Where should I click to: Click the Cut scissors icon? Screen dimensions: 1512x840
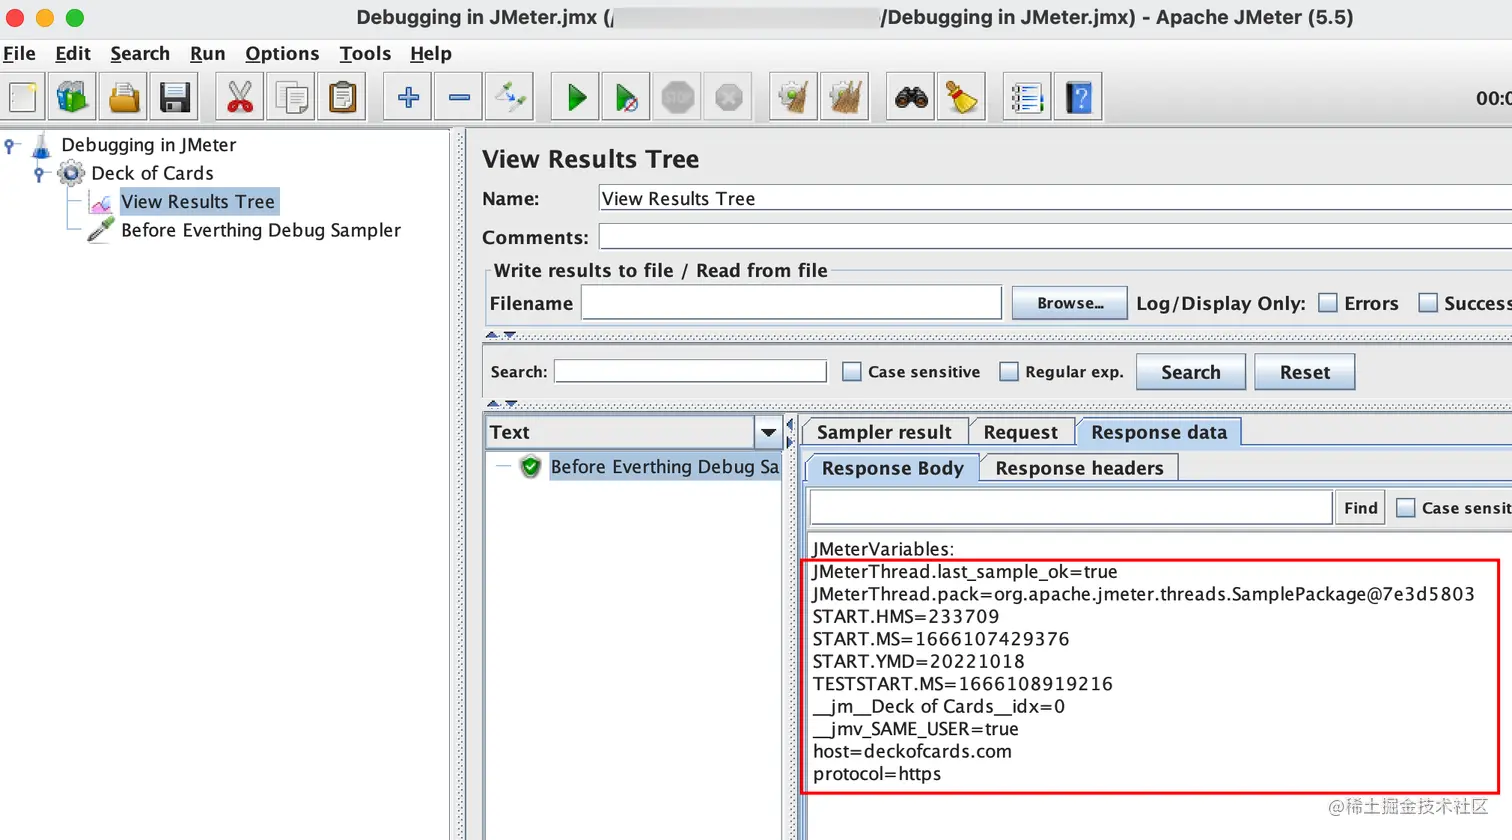pos(240,97)
